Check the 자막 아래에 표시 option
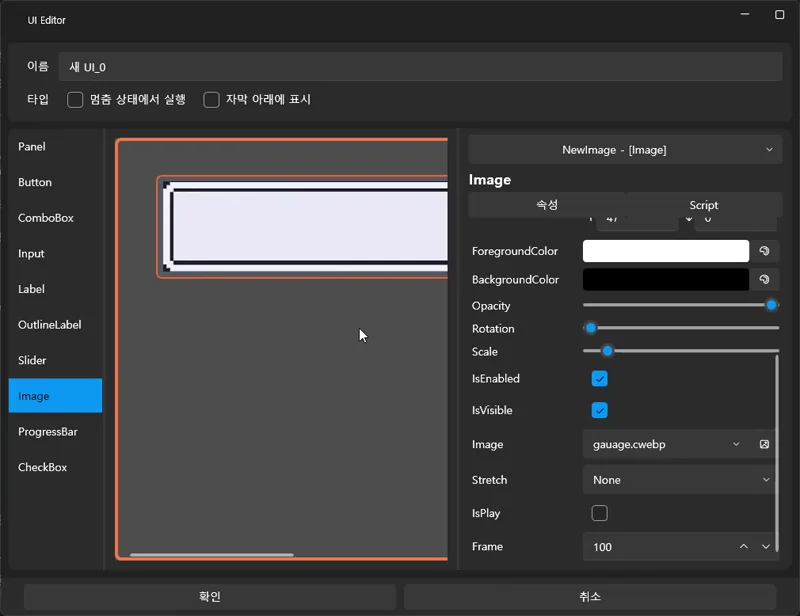Image resolution: width=800 pixels, height=616 pixels. pyautogui.click(x=211, y=100)
